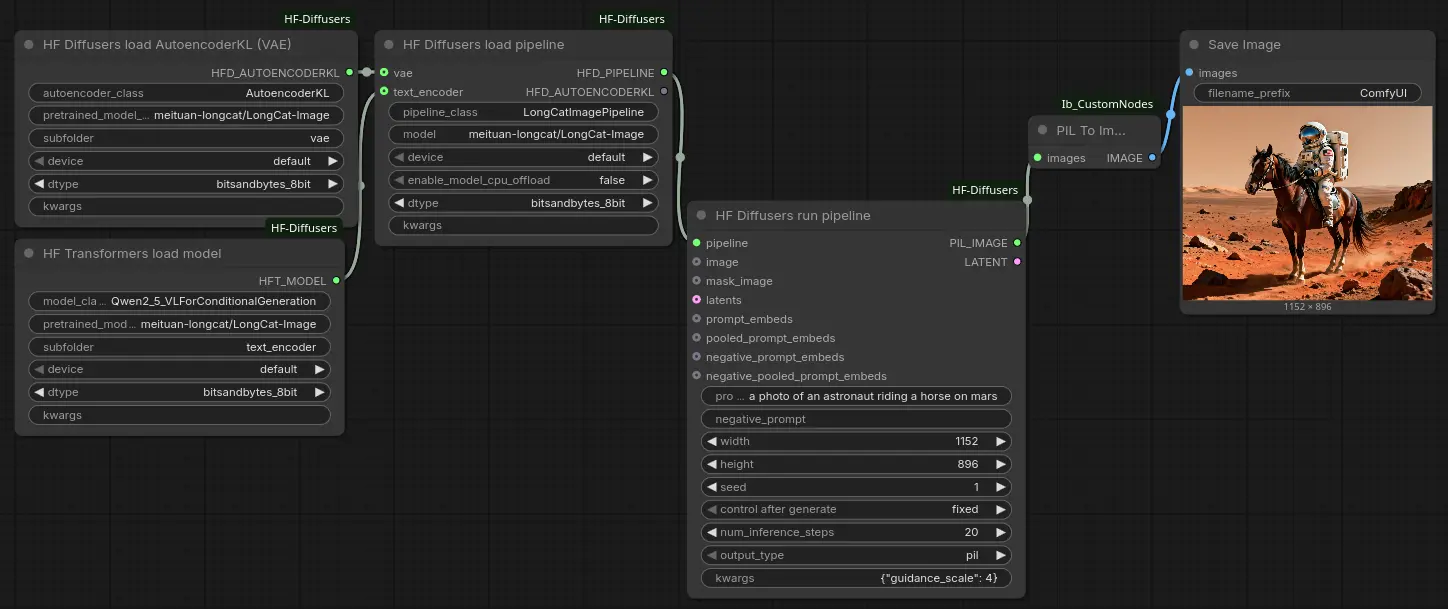Click the text_encoder input port
Screen dimensions: 1448x609
384,92
